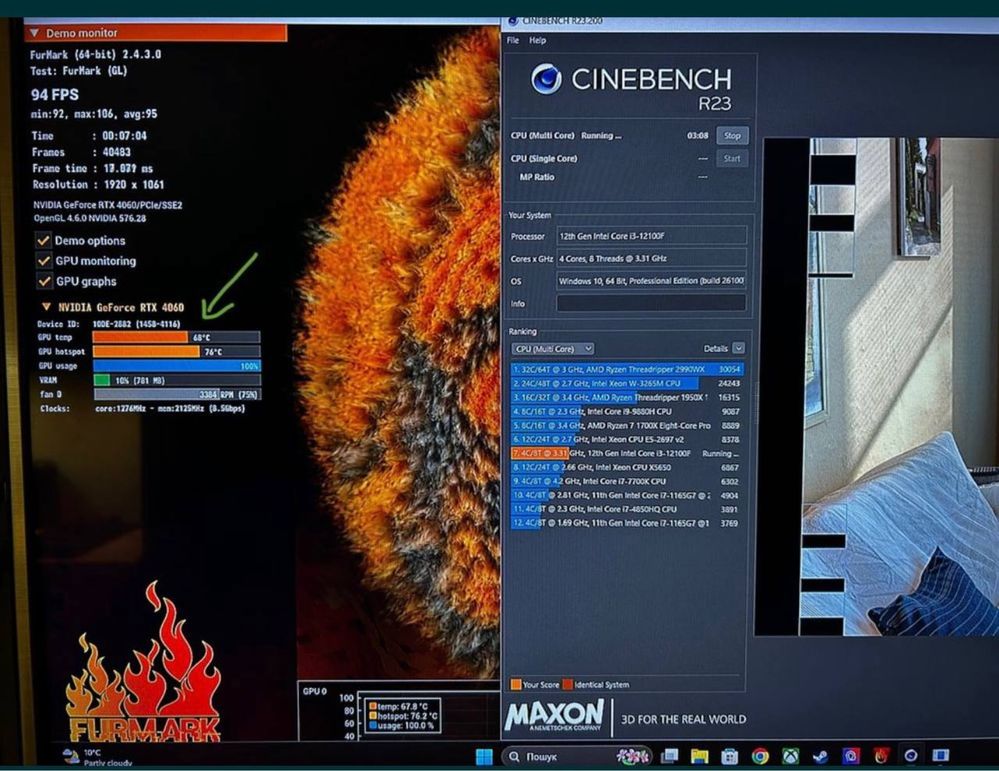Select ranking row 3, Threadripper 1950X
The image size is (999, 771).
pos(627,398)
